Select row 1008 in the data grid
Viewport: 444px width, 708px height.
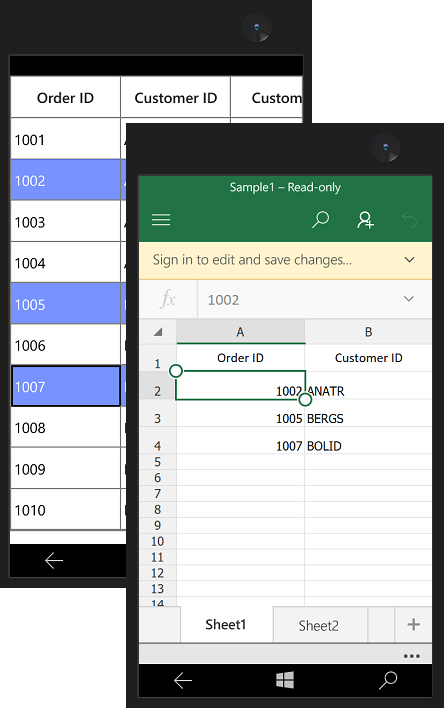[65, 427]
